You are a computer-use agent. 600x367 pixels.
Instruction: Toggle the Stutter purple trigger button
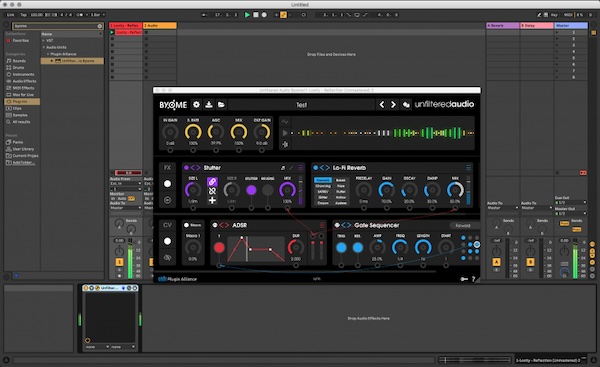(x=251, y=190)
